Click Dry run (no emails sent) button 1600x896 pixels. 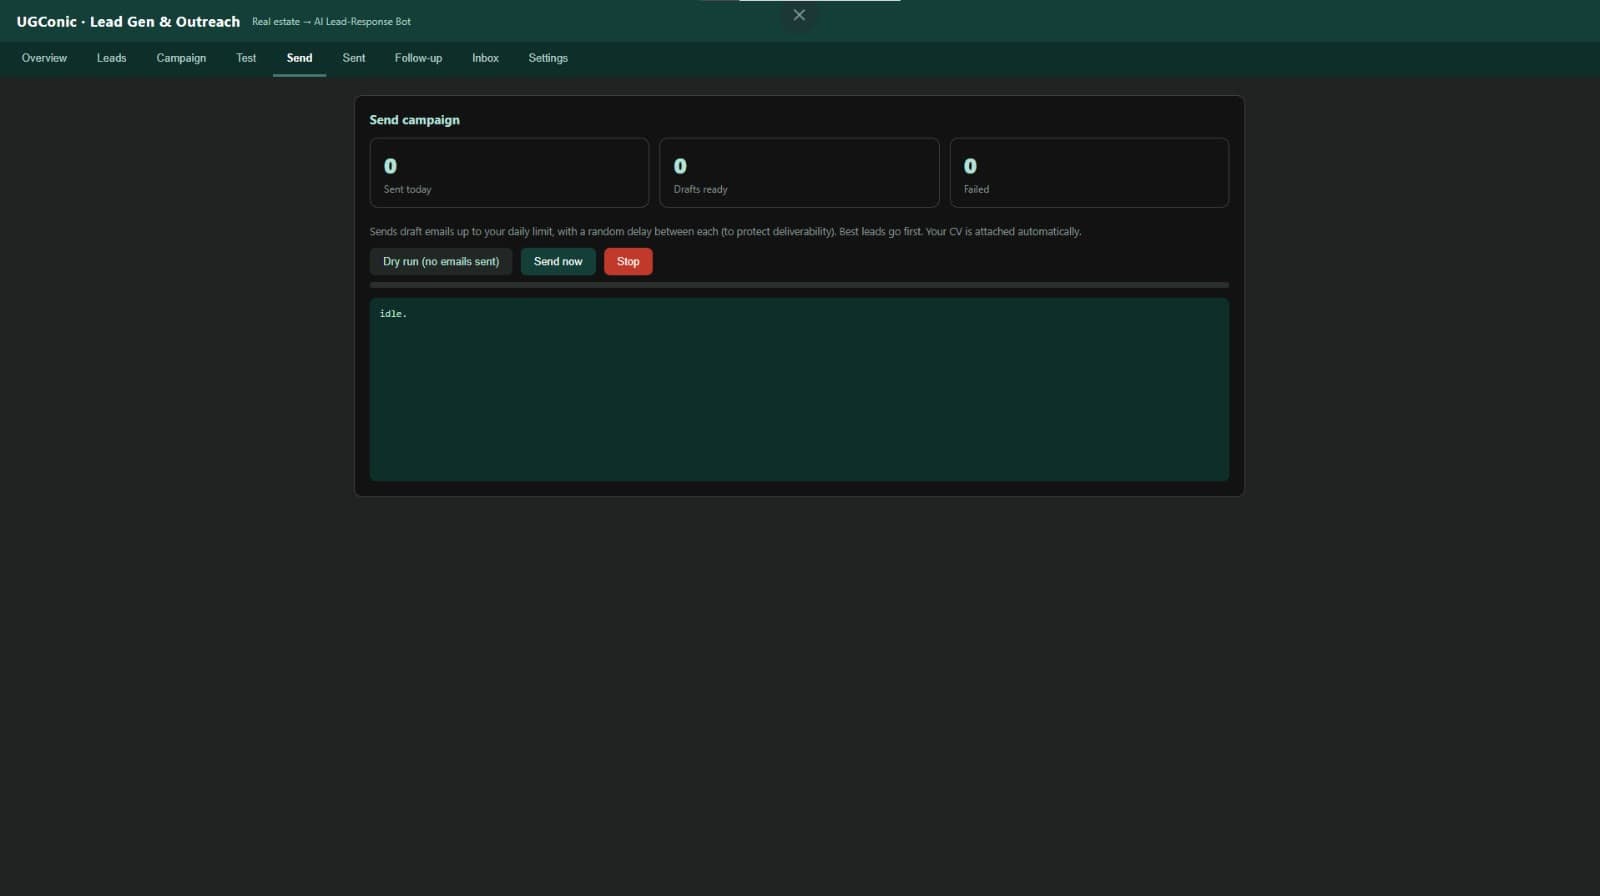click(441, 262)
